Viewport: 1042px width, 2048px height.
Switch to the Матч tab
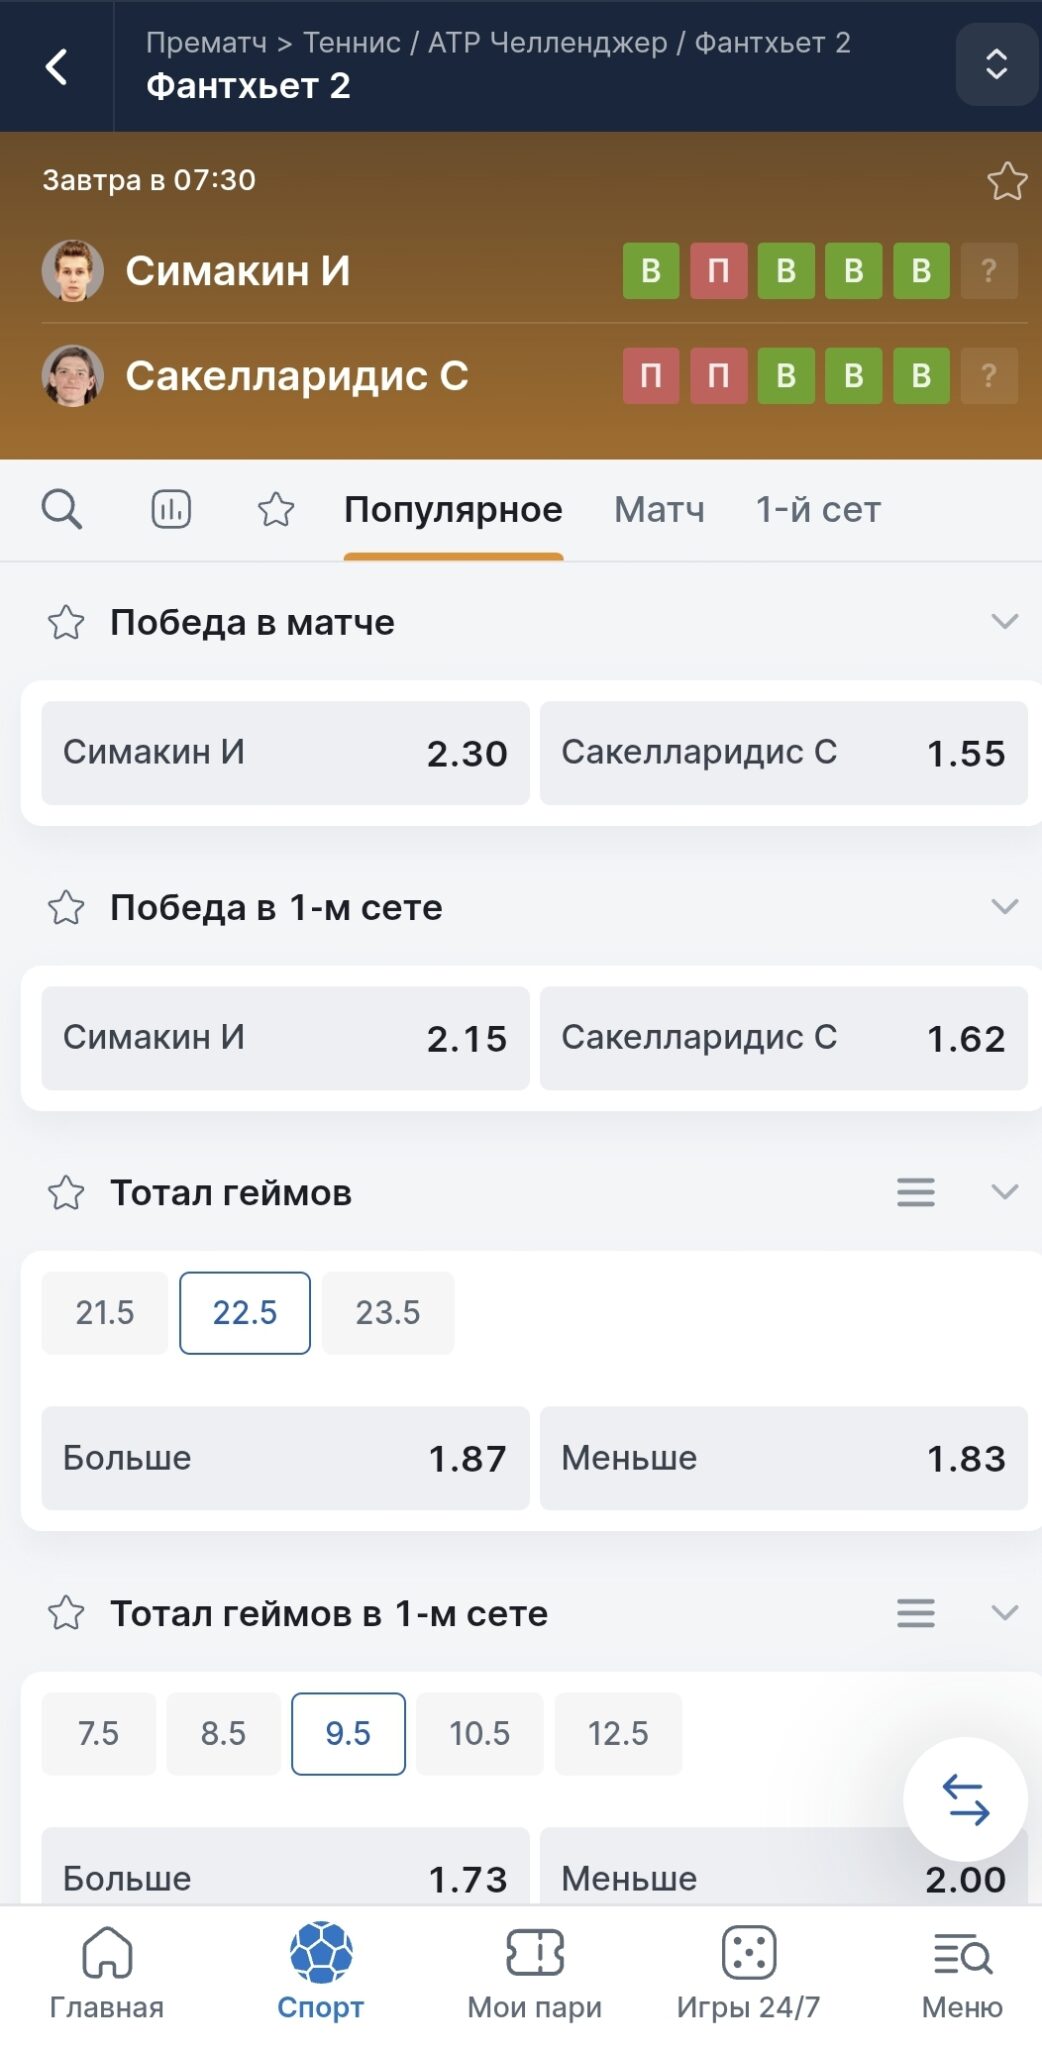[659, 510]
